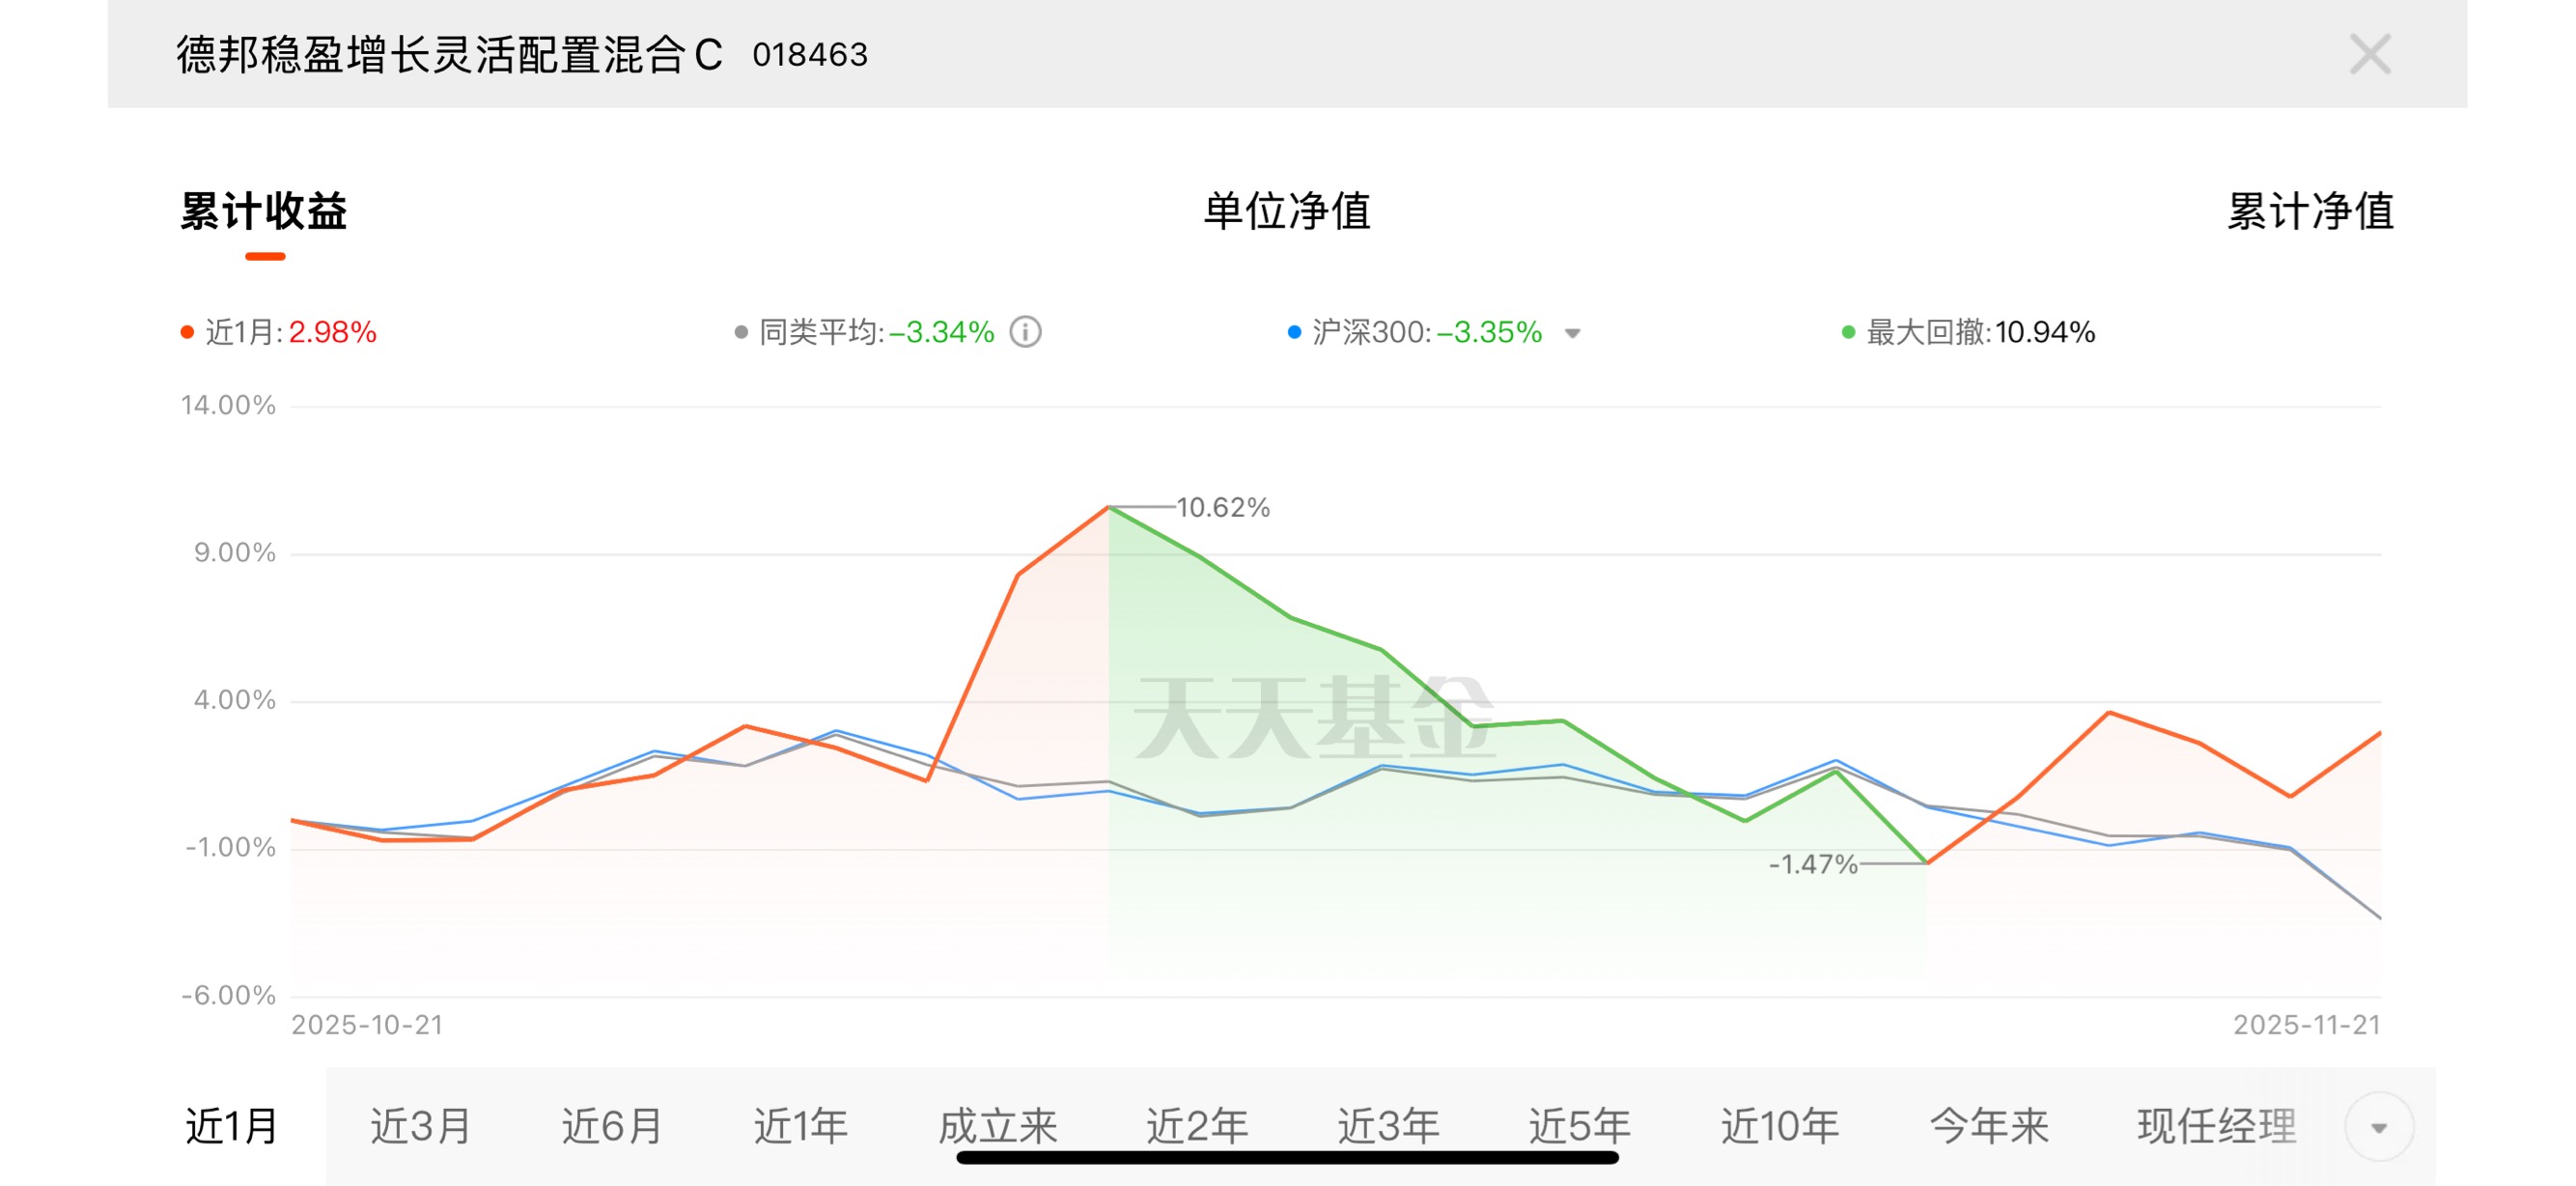Click the 近1月 range button
Screen dimensions: 2576x1186
coord(232,1127)
